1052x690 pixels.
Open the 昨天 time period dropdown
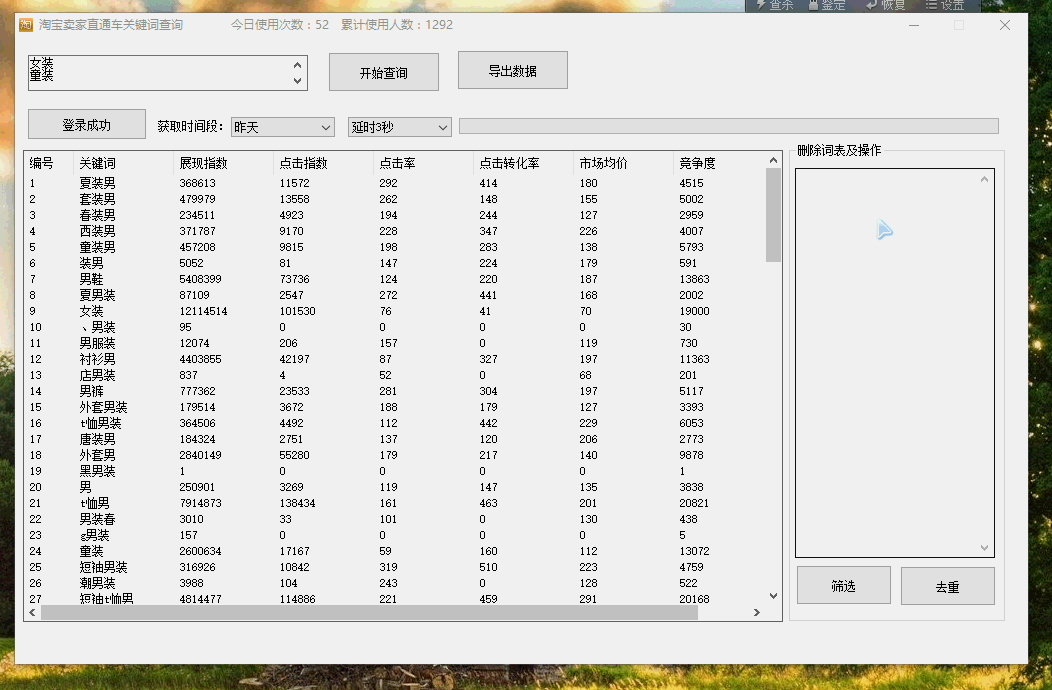[282, 127]
